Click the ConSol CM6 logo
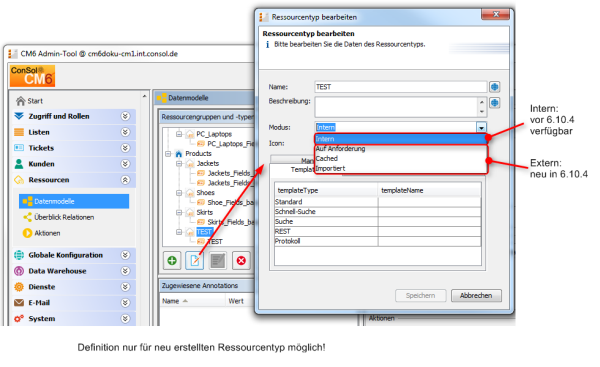 [x=32, y=76]
